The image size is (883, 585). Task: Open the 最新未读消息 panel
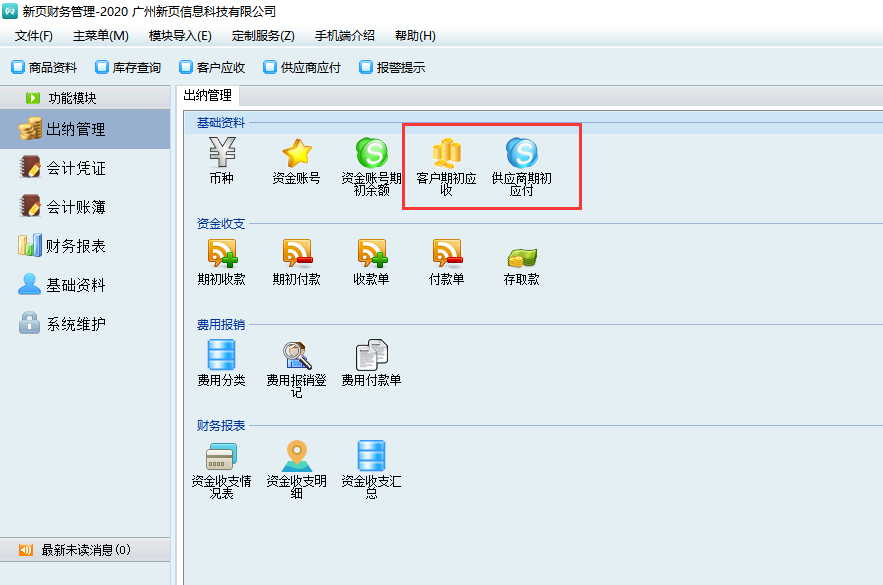tap(85, 550)
